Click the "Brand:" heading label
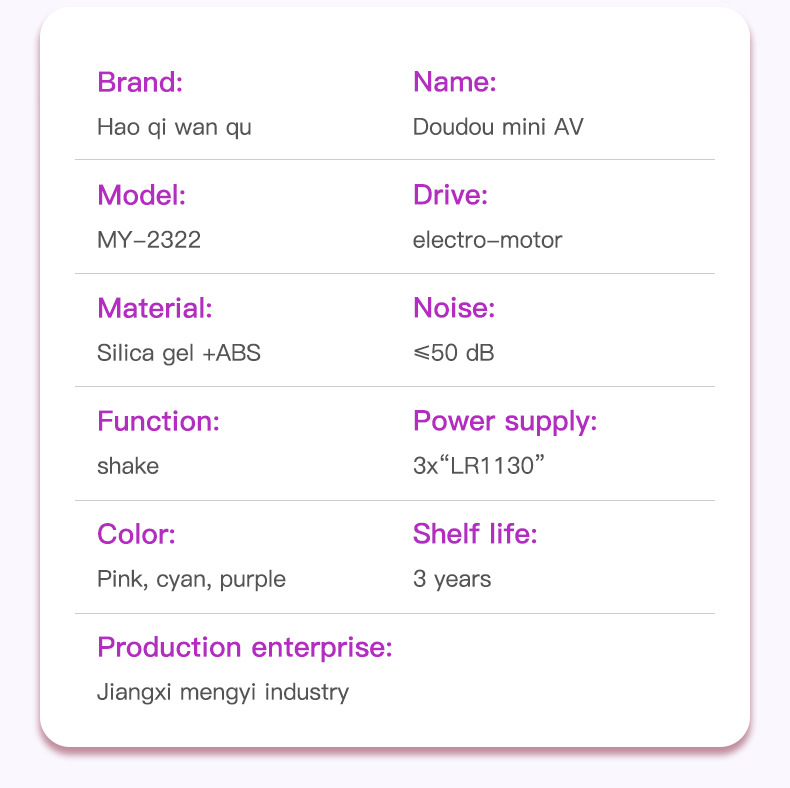Viewport: 790px width, 788px height. 140,82
